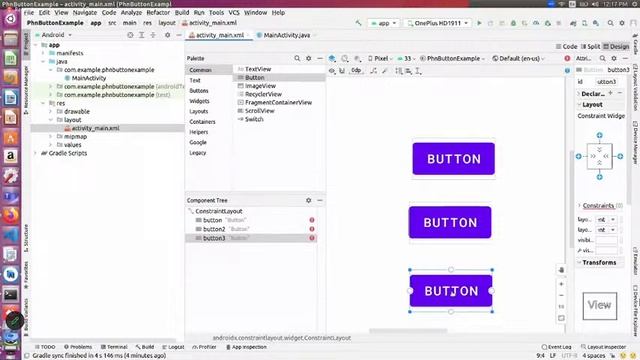Switch editor to Split view mode

pos(591,47)
